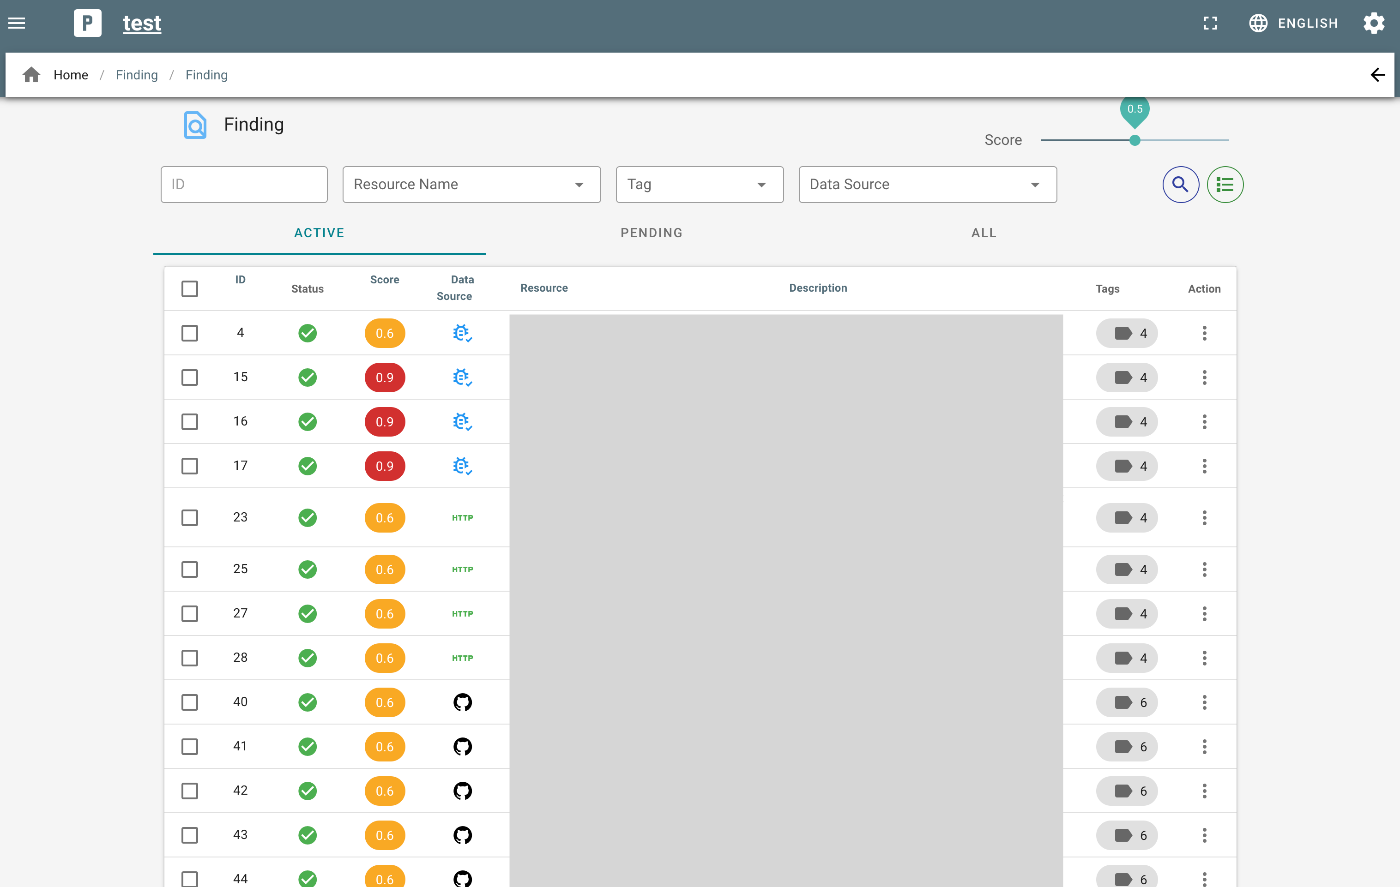This screenshot has height=887, width=1400.
Task: Click score badge 0.9 of ID 15
Action: click(x=385, y=377)
